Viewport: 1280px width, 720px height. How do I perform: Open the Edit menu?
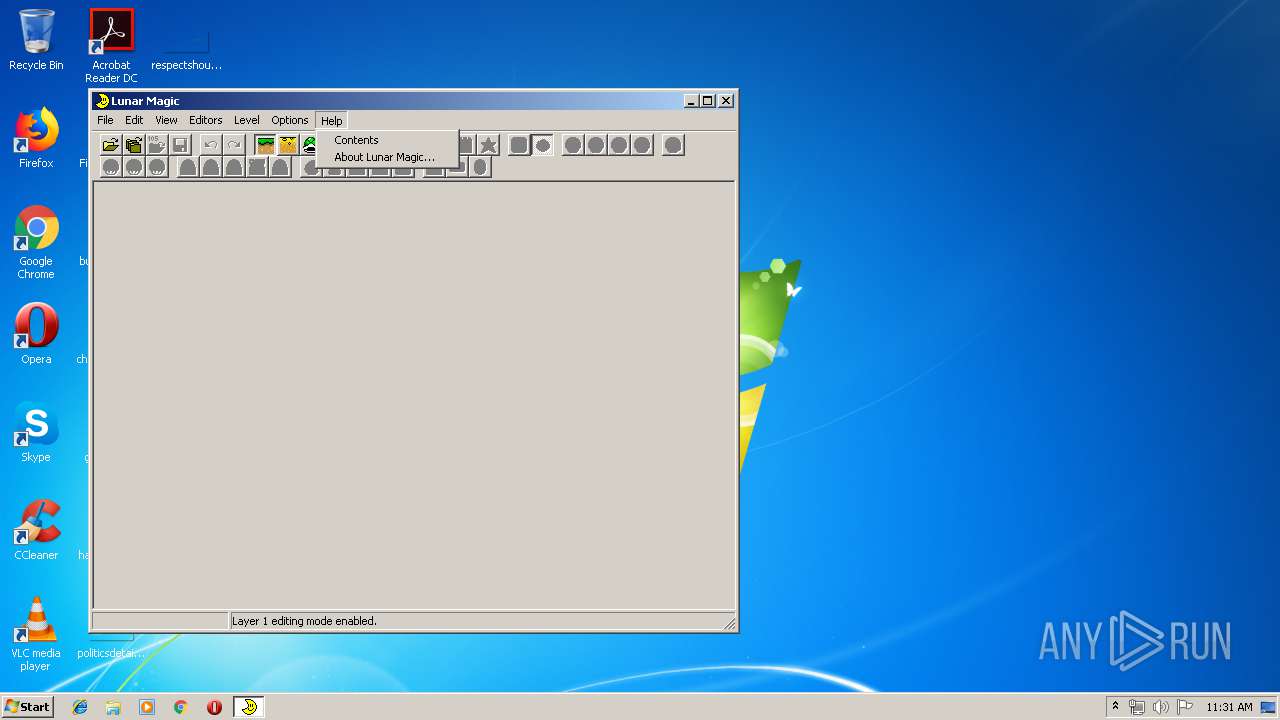[134, 120]
